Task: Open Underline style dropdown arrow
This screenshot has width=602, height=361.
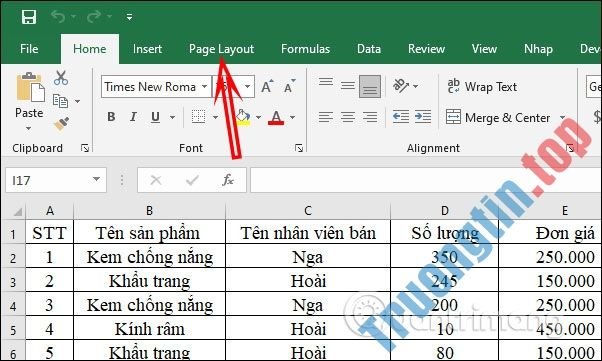Action: click(172, 117)
